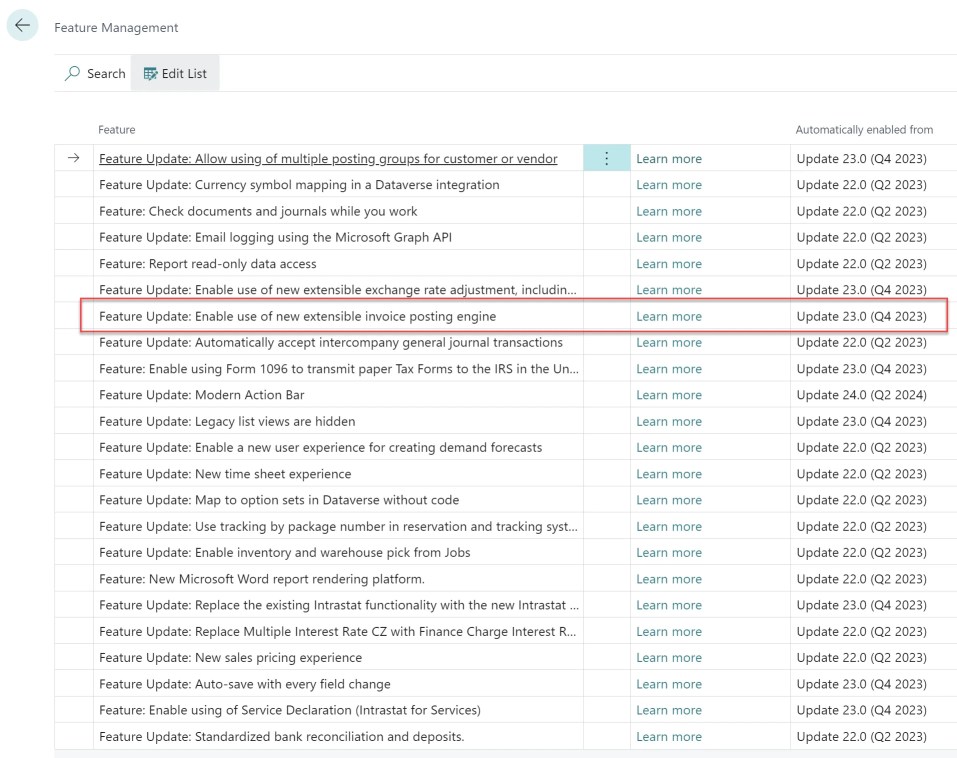The height and width of the screenshot is (758, 957).
Task: Click 'Update 24.0 (Q2 2024)' cell
Action: pyautogui.click(x=861, y=395)
